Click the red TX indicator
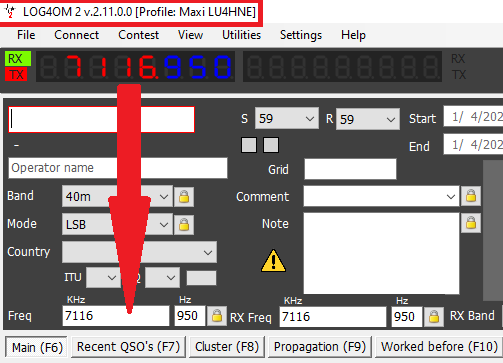Image resolution: width=503 pixels, height=363 pixels. (16, 74)
